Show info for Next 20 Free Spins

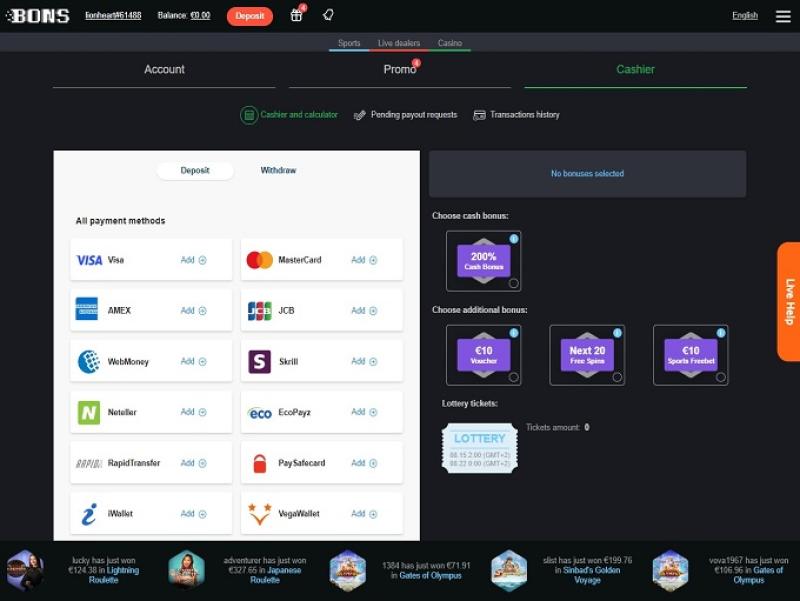pyautogui.click(x=617, y=333)
